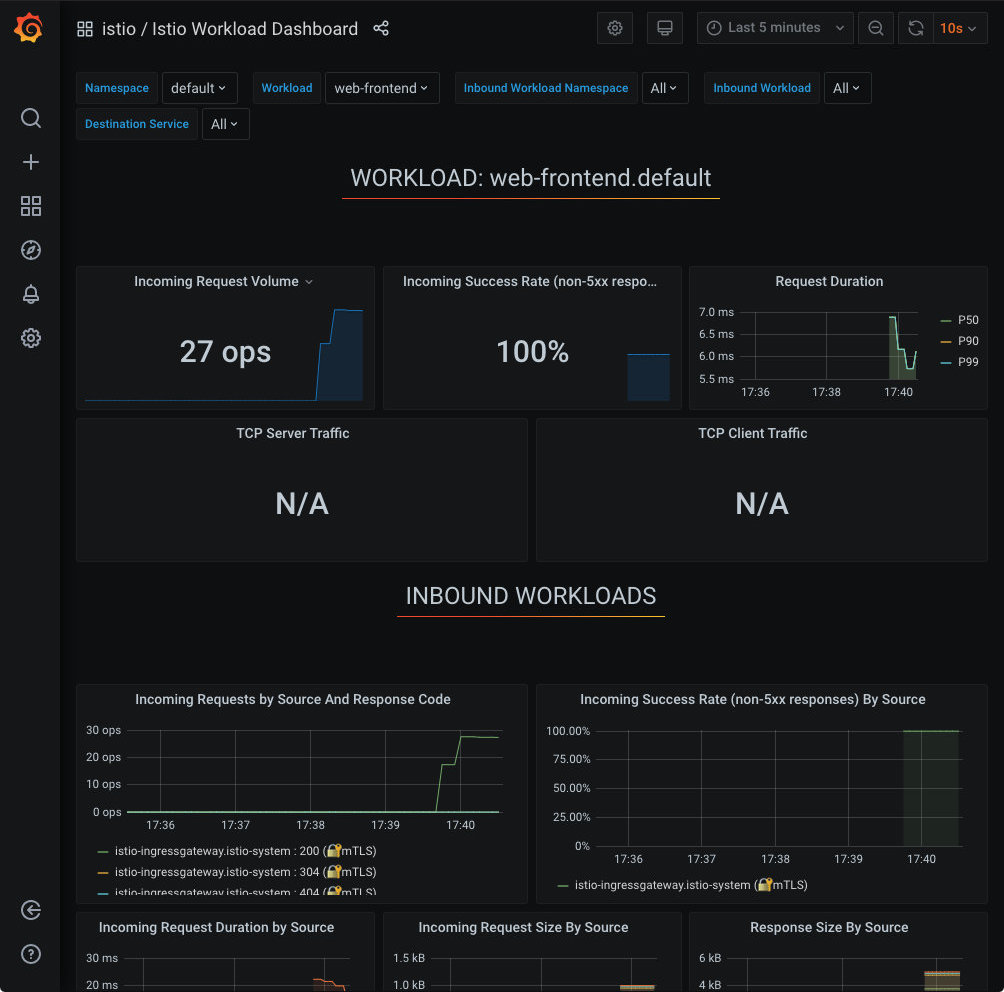Refresh the dashboard now
Image resolution: width=1004 pixels, height=992 pixels.
tap(915, 28)
